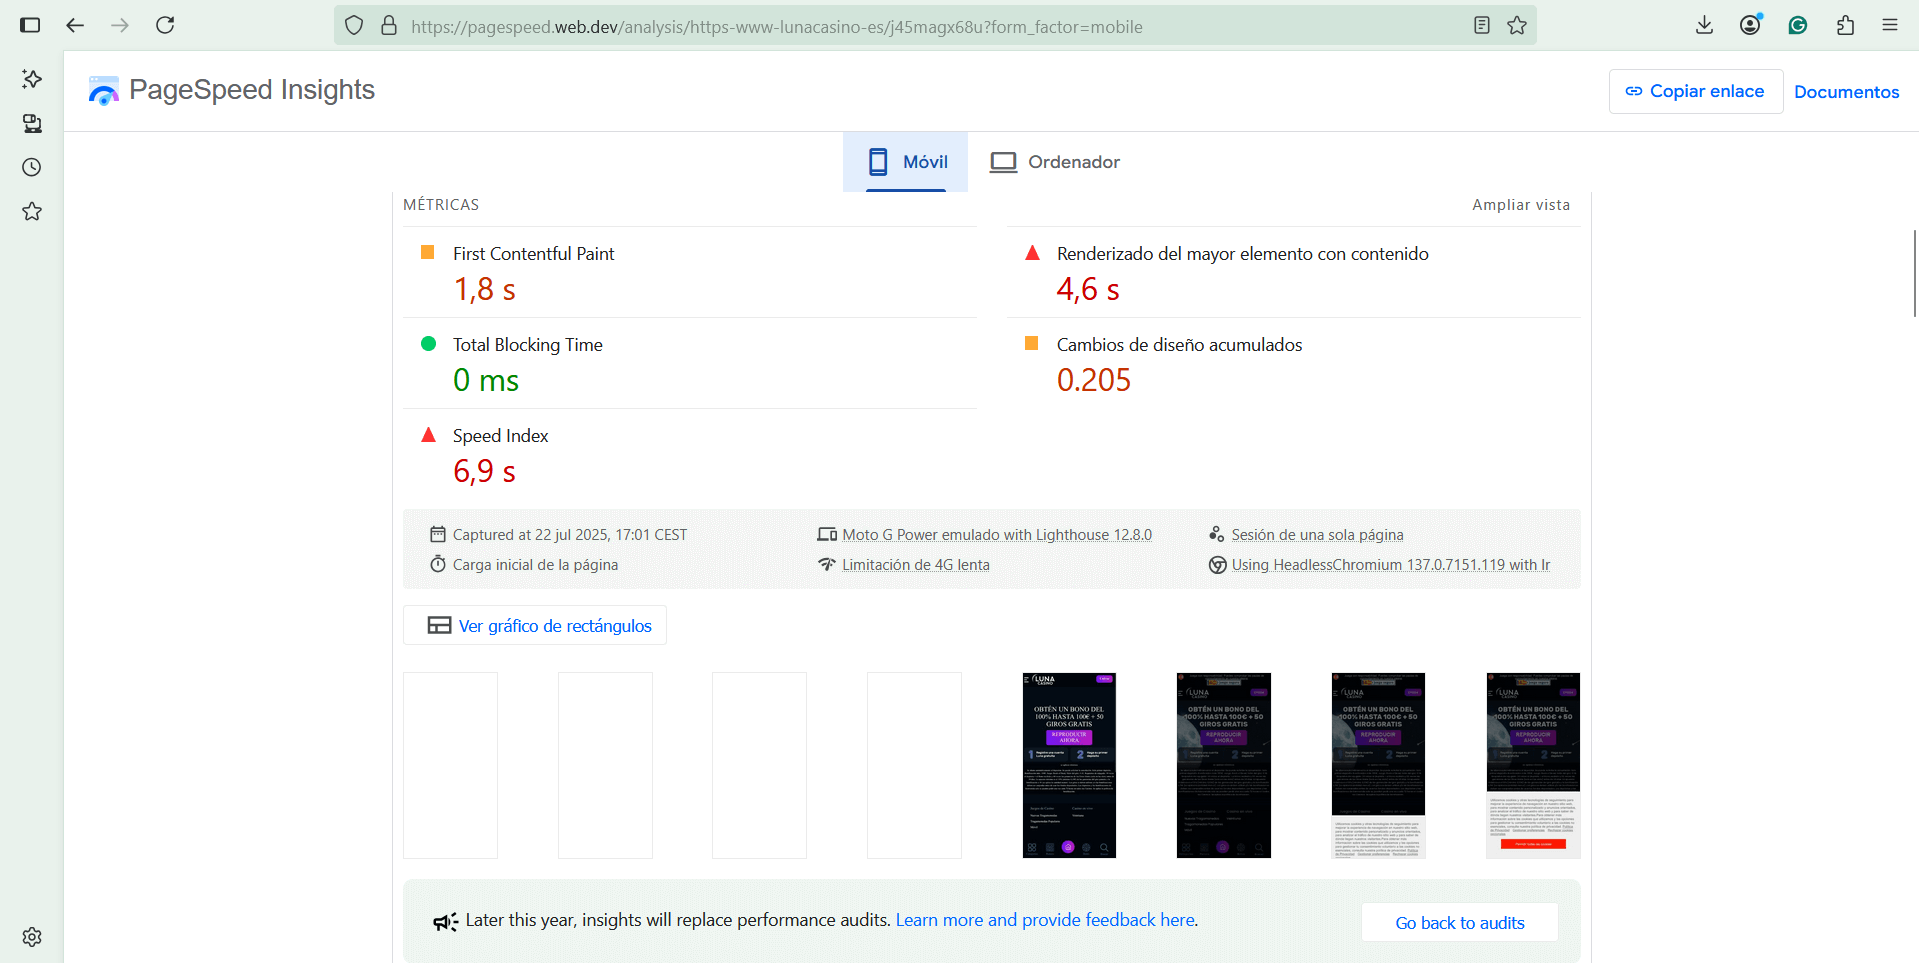Screen dimensions: 1919x963
Task: Open synced tabs sidebar icon
Action: (x=32, y=123)
